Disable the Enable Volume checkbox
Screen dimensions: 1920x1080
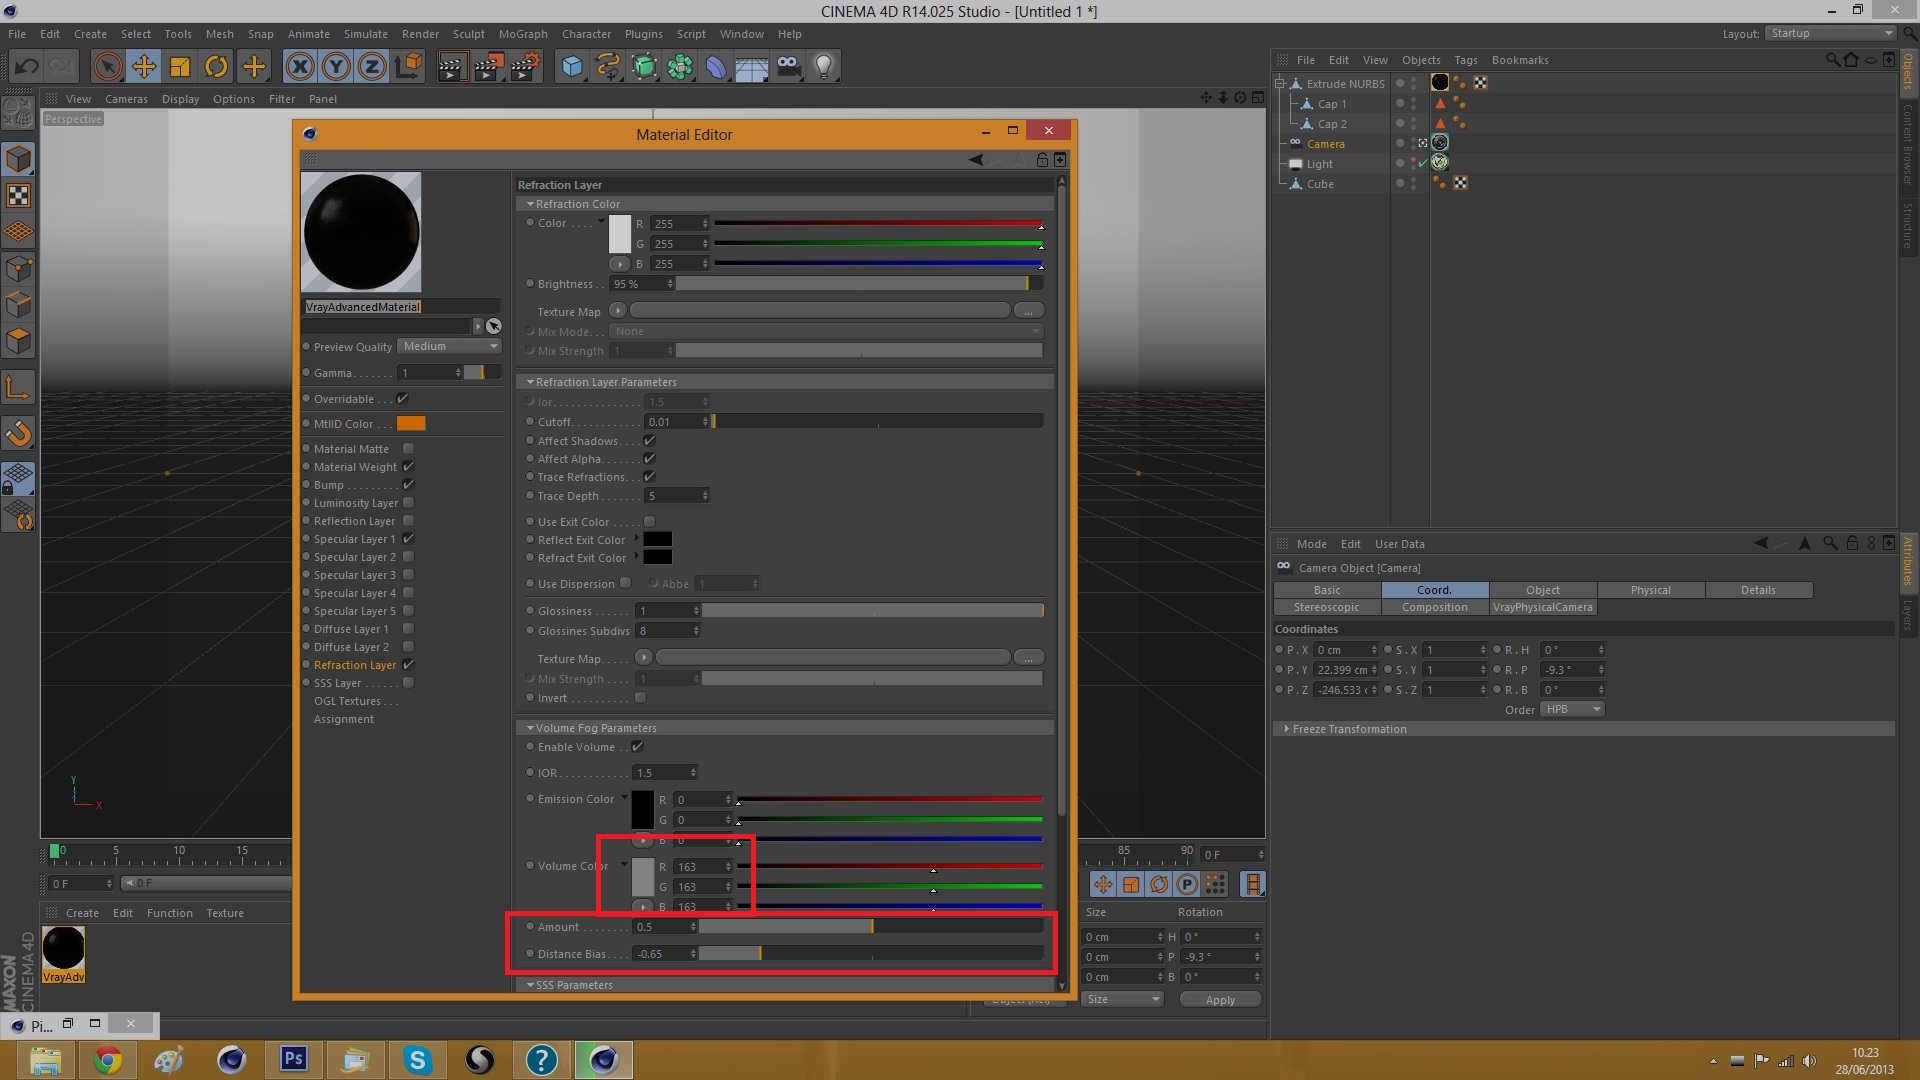(637, 747)
